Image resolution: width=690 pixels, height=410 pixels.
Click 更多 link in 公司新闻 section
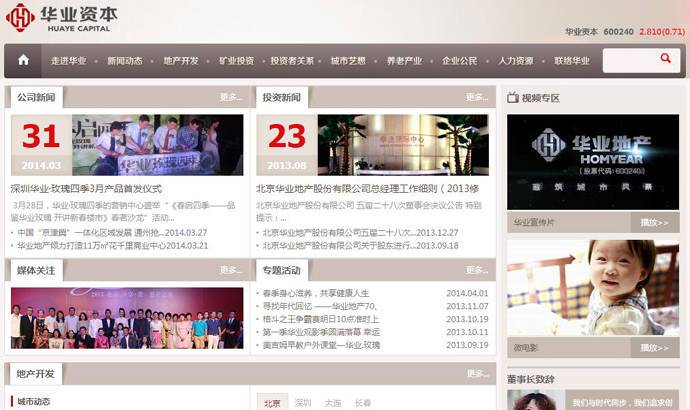[x=230, y=98]
